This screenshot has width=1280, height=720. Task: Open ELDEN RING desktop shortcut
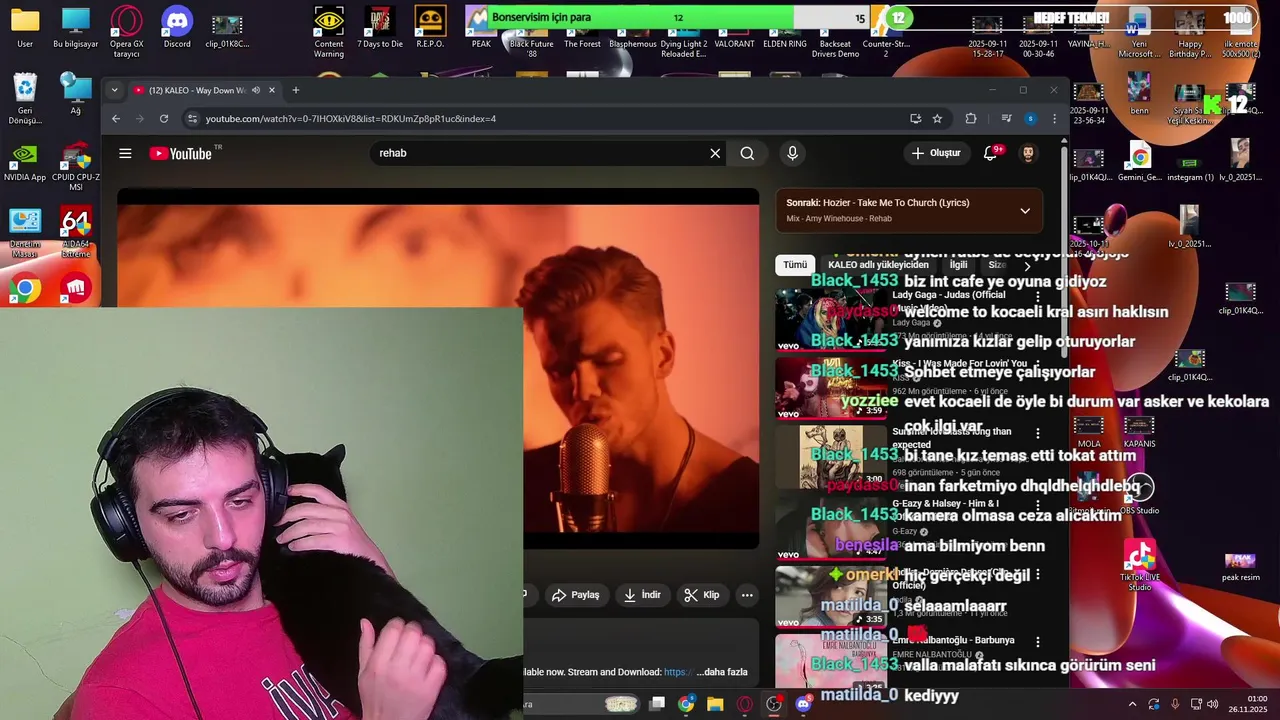[785, 44]
